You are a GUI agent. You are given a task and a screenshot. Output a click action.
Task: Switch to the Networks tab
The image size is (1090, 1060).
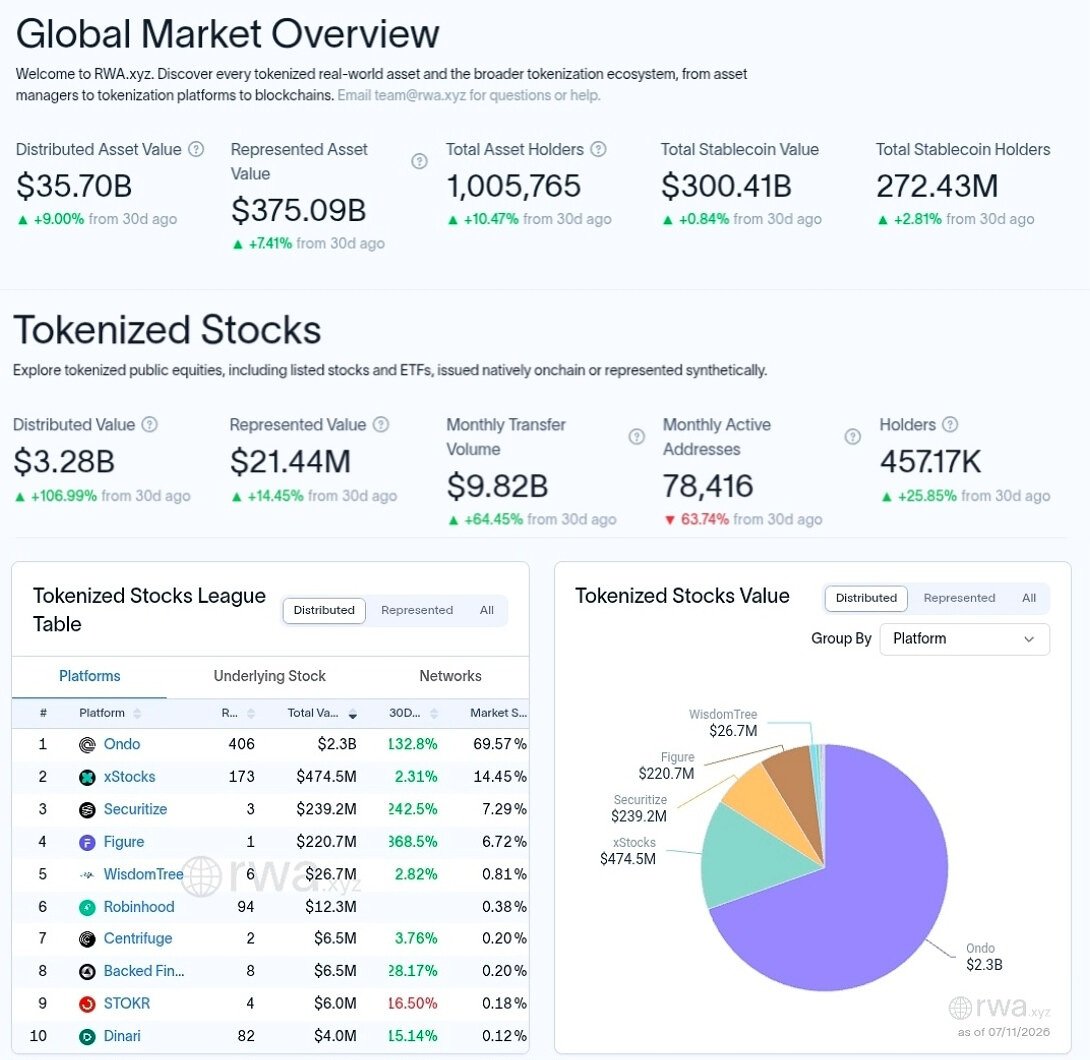point(450,676)
